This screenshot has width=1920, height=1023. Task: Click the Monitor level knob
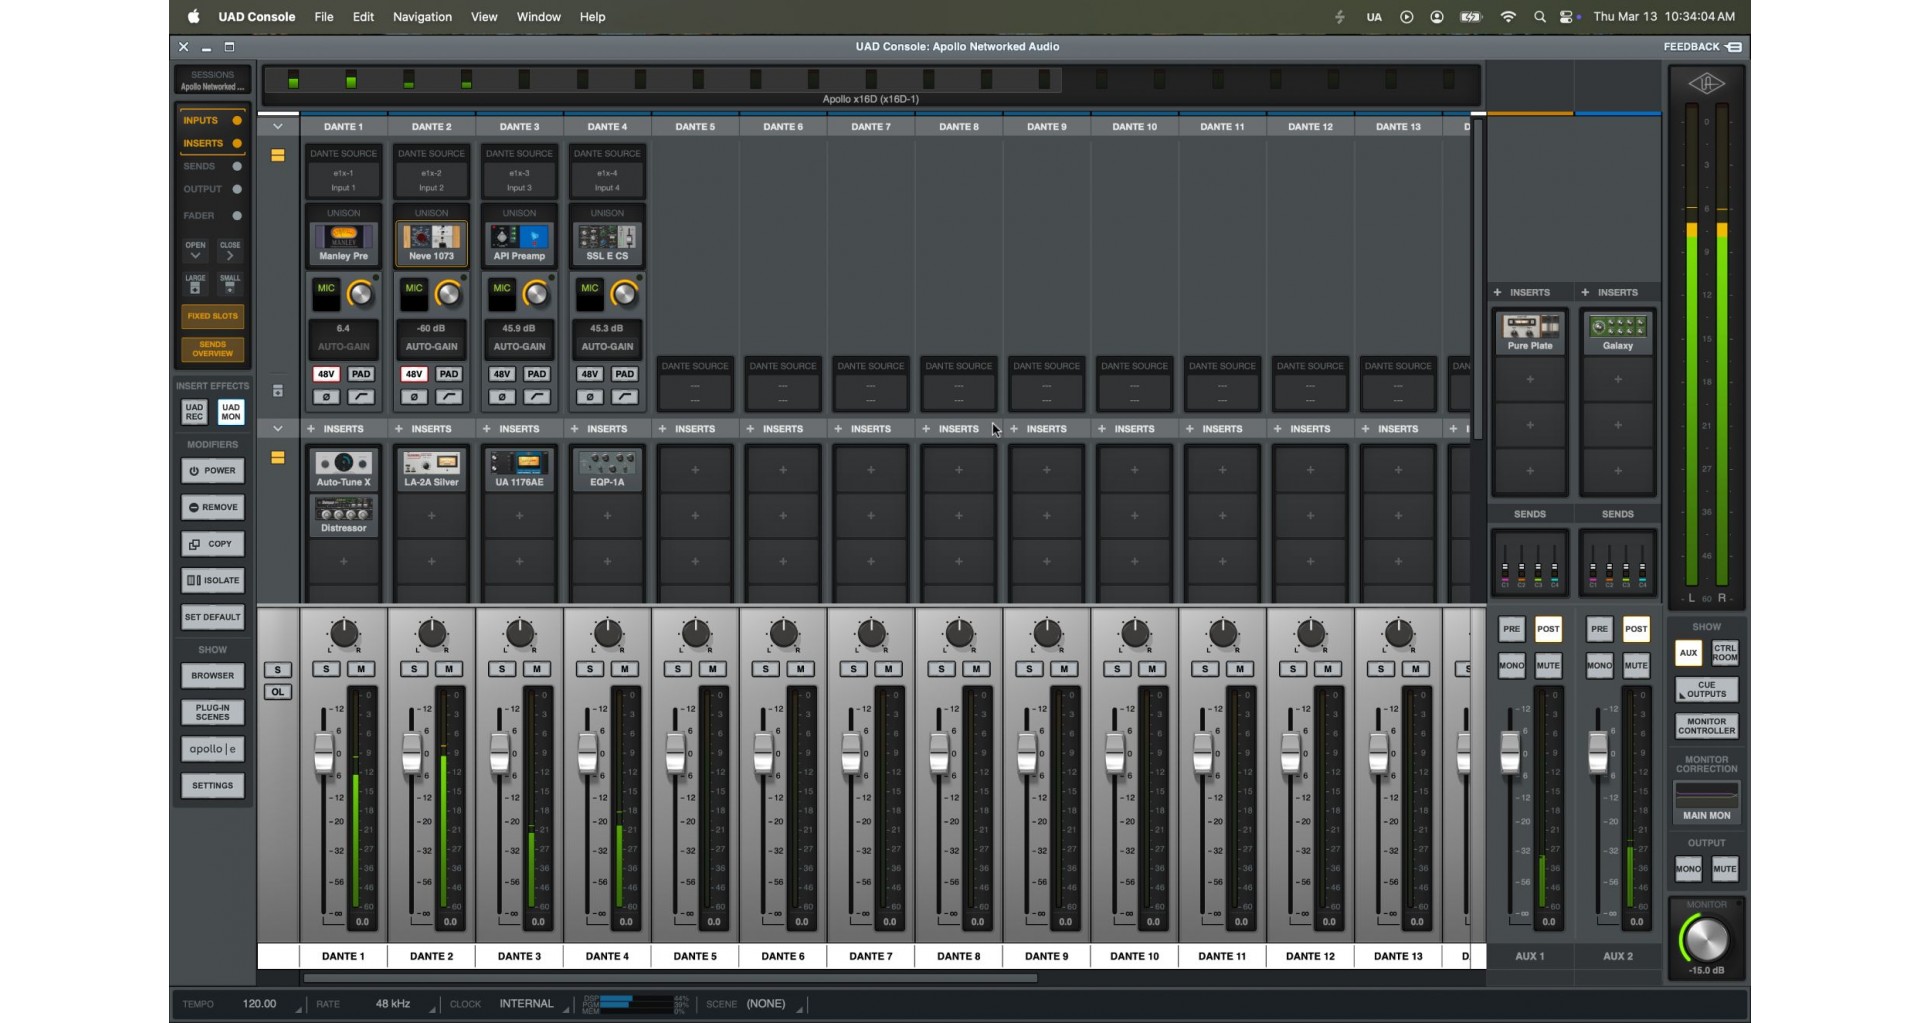coord(1705,940)
